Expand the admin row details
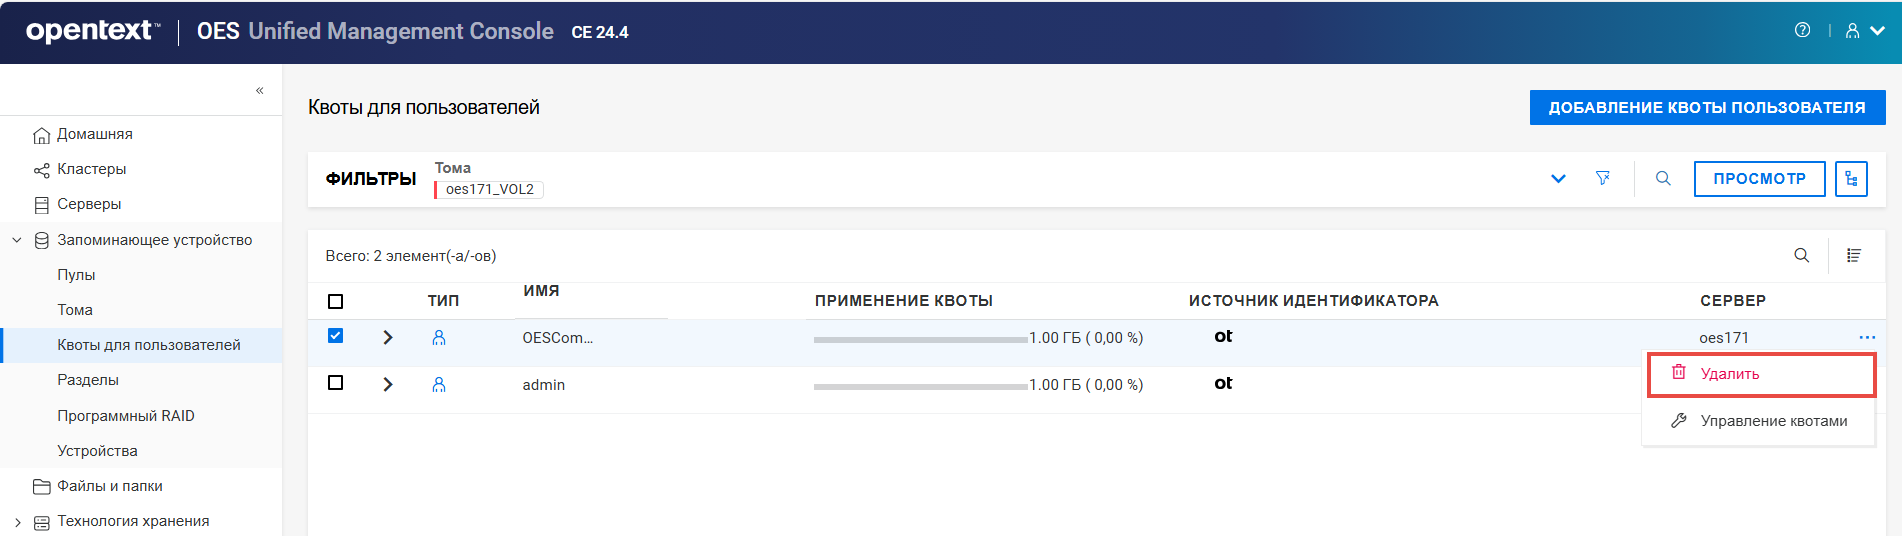The height and width of the screenshot is (536, 1902). pyautogui.click(x=388, y=385)
